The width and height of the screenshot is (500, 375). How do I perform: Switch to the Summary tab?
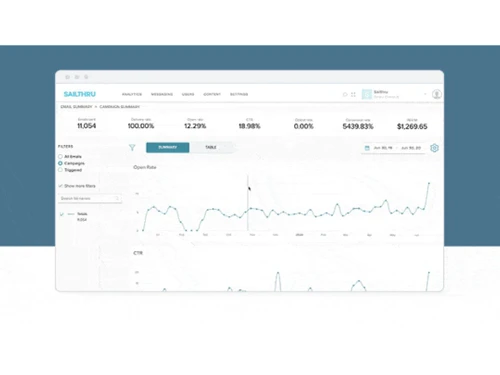pos(168,147)
